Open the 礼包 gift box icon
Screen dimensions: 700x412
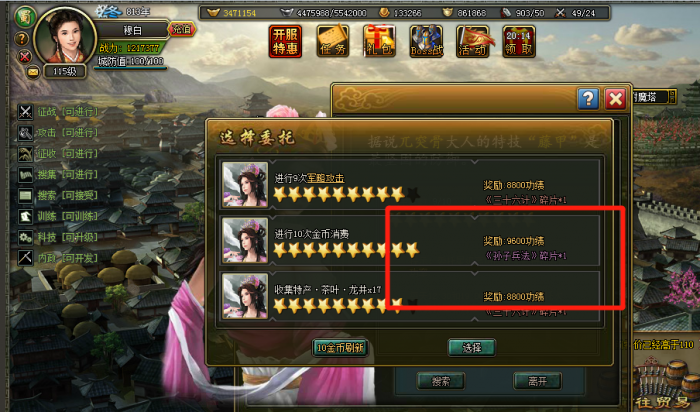(x=379, y=41)
